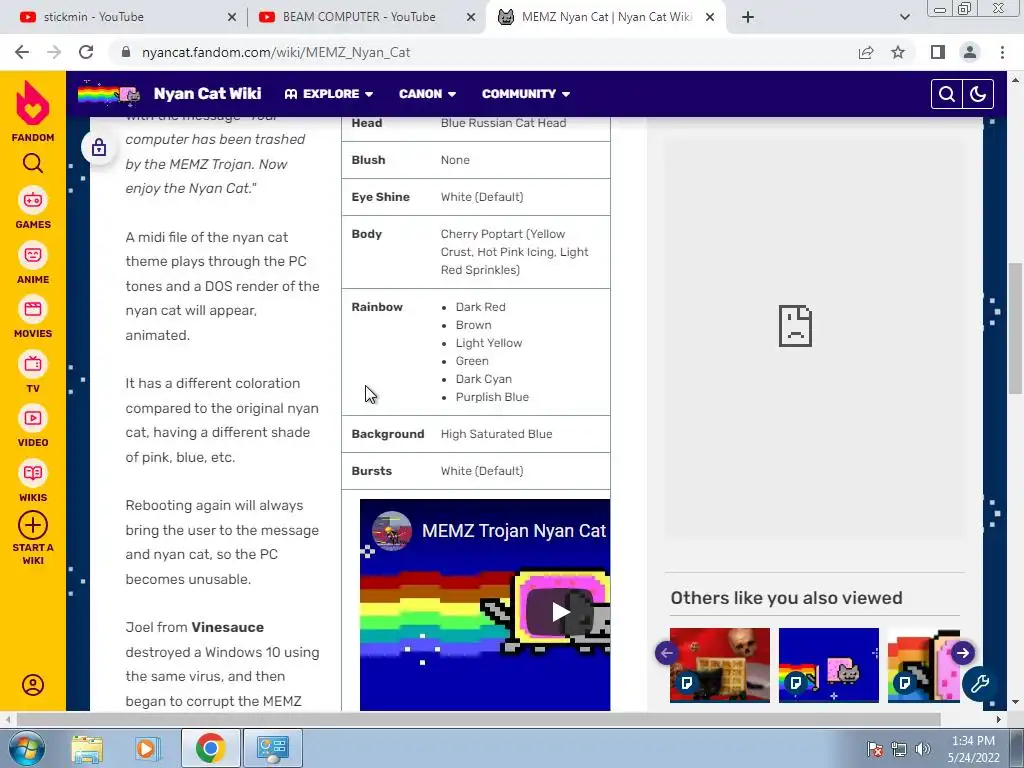Expand the Explore dropdown menu
Viewport: 1024px width, 768px height.
click(x=329, y=94)
